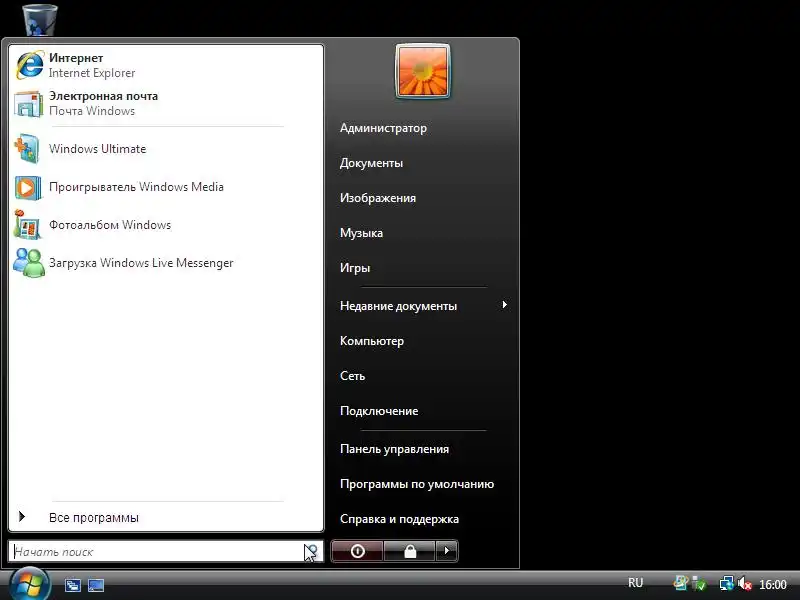Click the Интернет label text
Screen dimensions: 800x600
(76, 58)
